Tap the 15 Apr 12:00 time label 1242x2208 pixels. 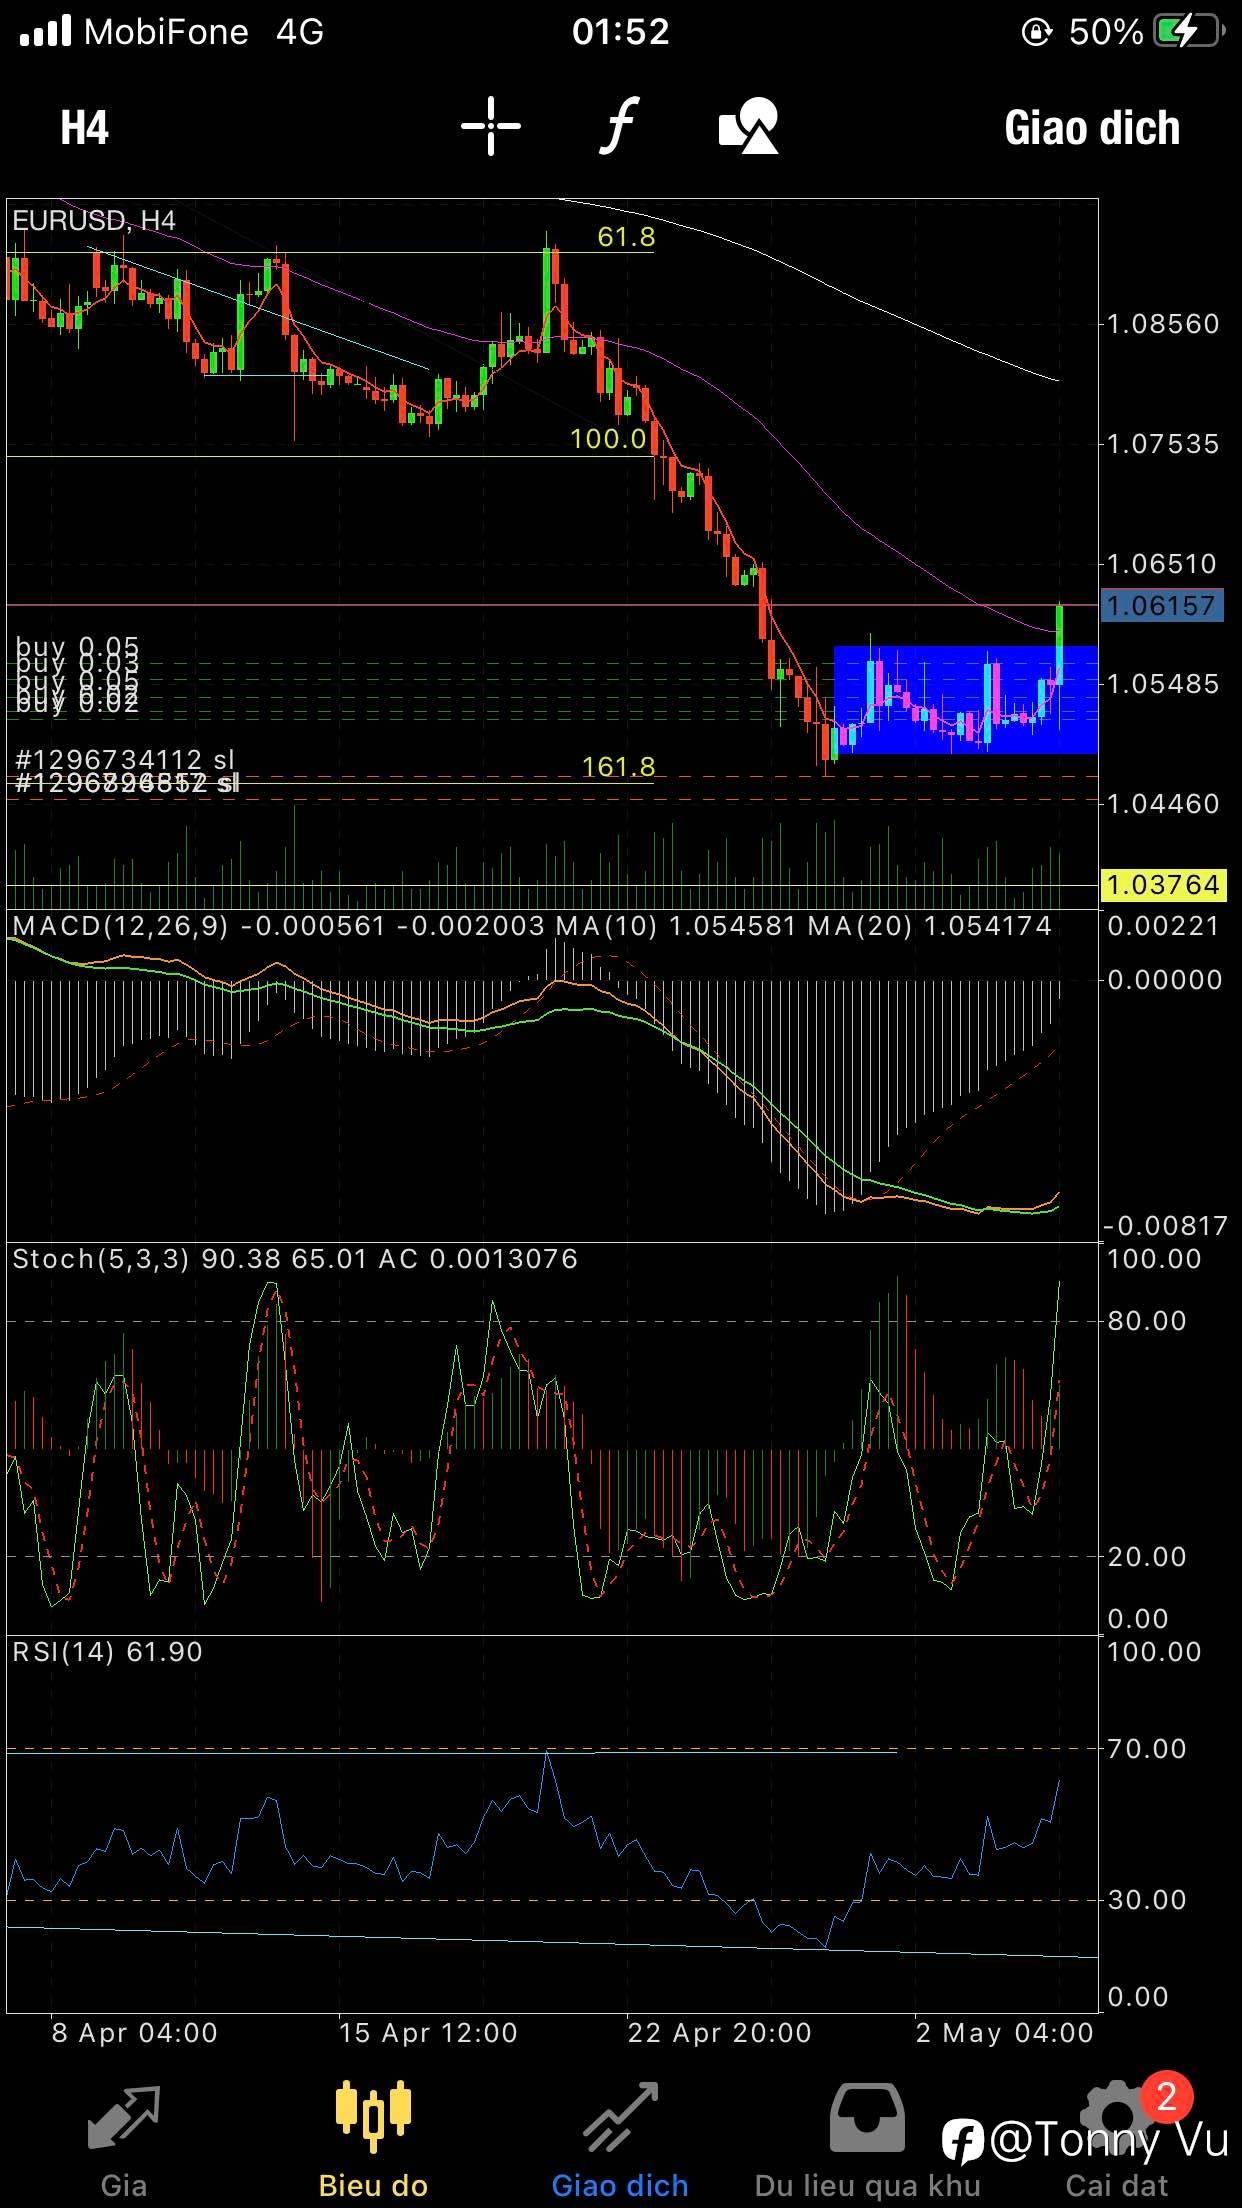428,2033
